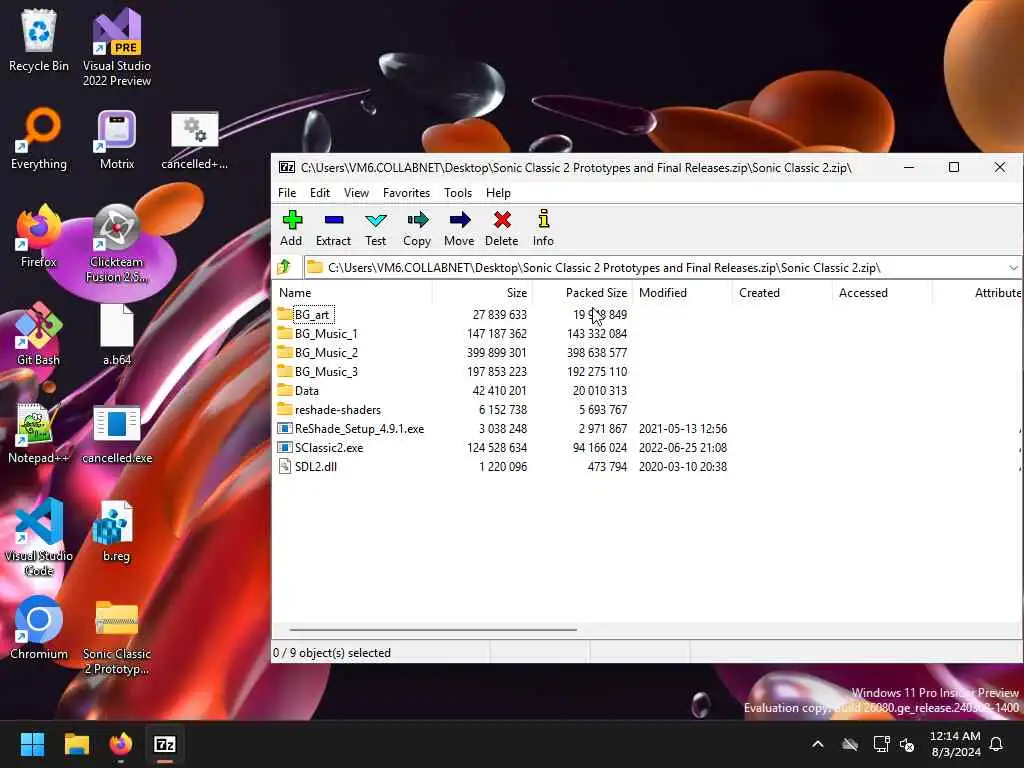Sort by the Created column header
This screenshot has height=768, width=1024.
[x=782, y=293]
